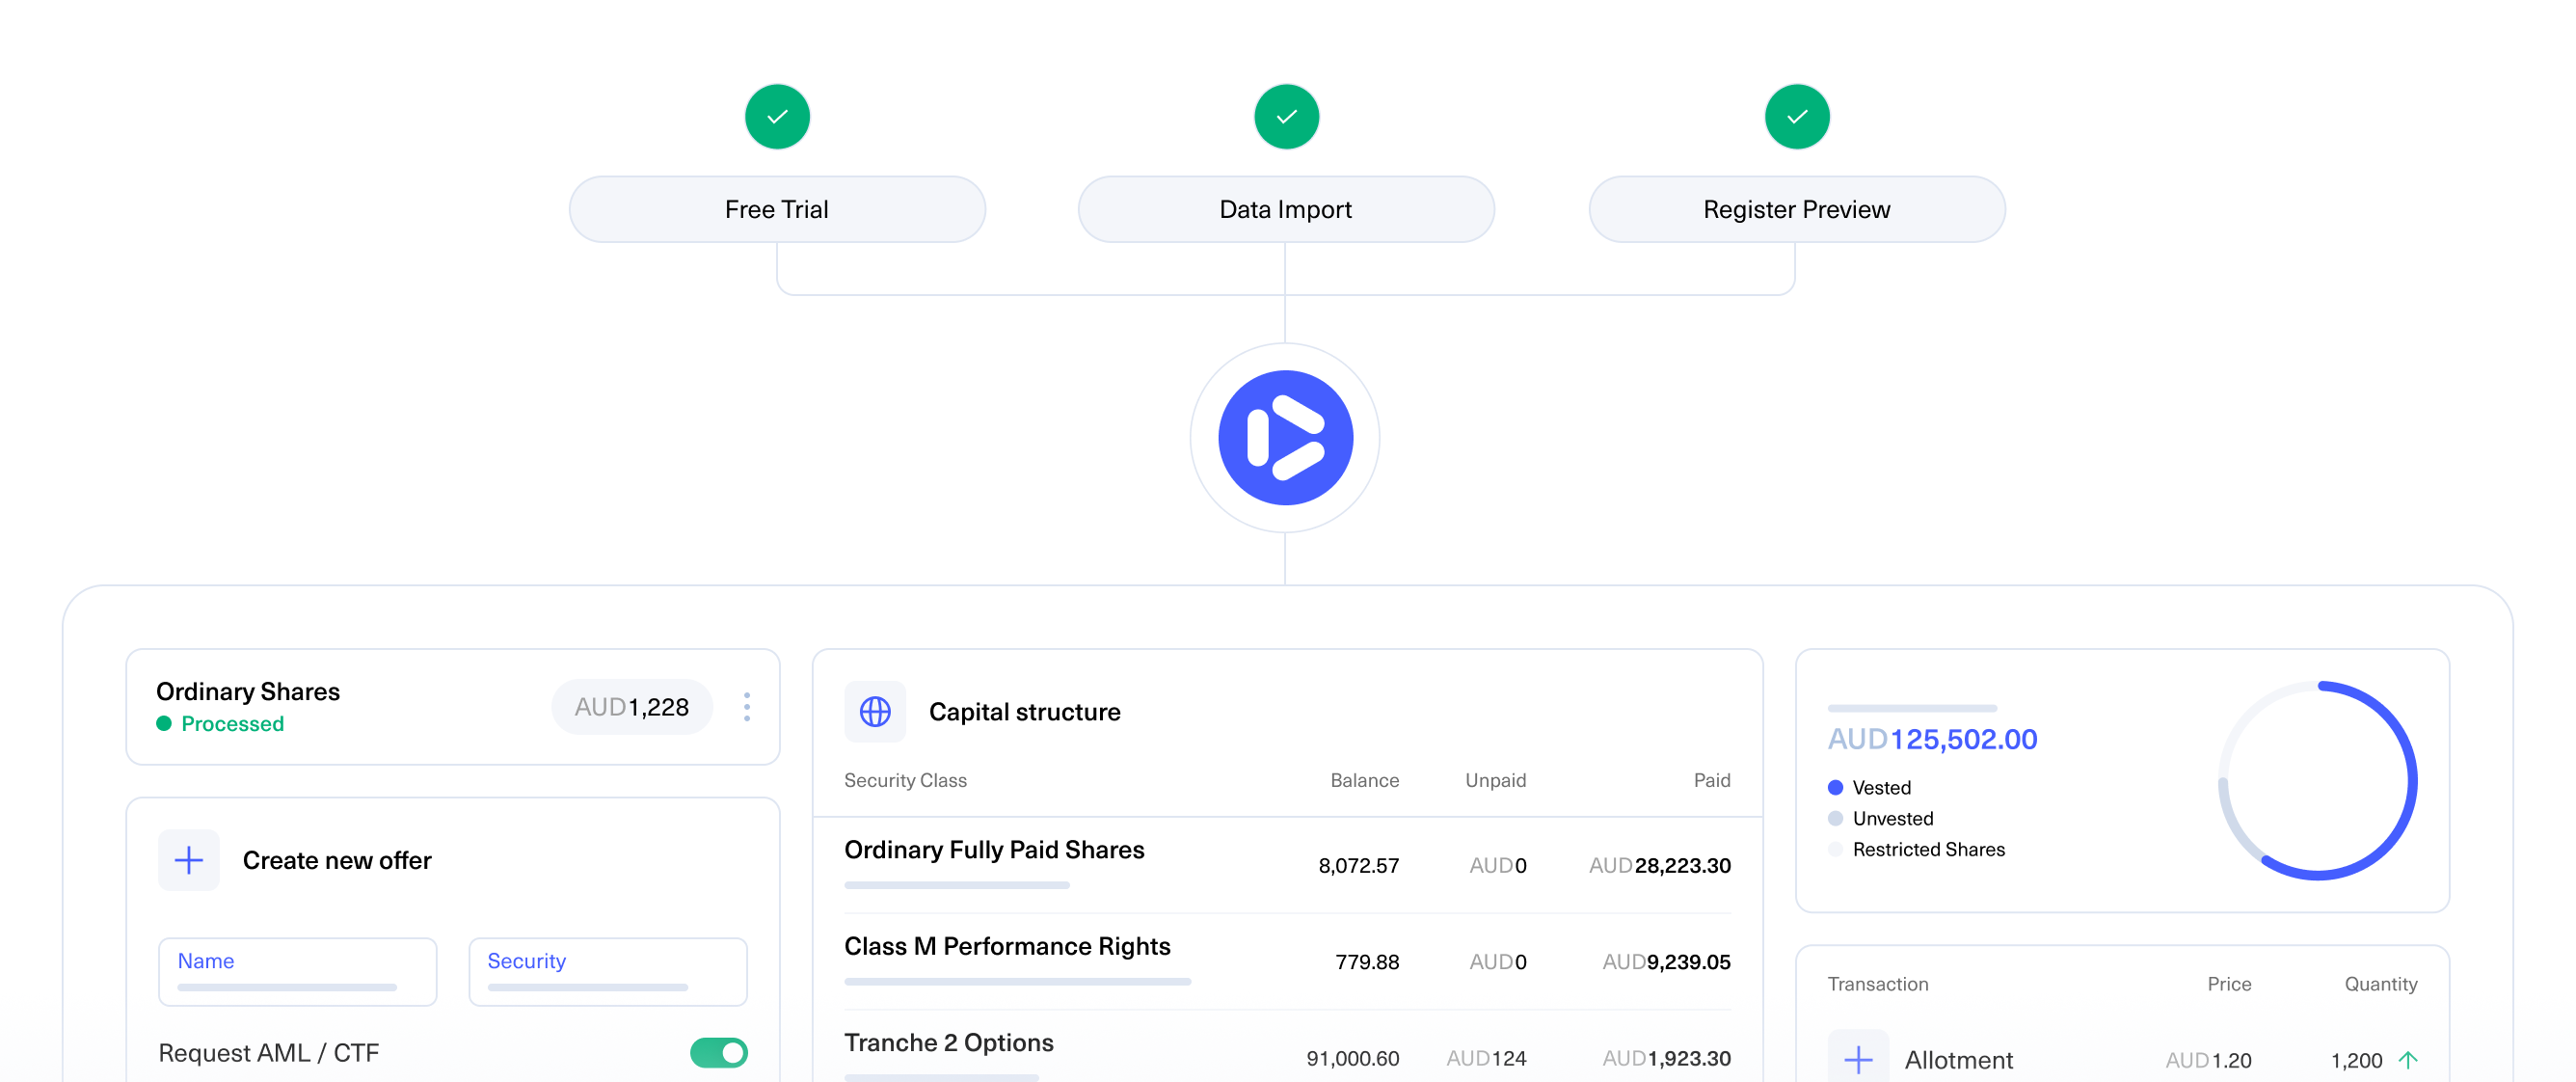The image size is (2576, 1082).
Task: Click the green checkmark above Register Preview
Action: [x=1797, y=117]
